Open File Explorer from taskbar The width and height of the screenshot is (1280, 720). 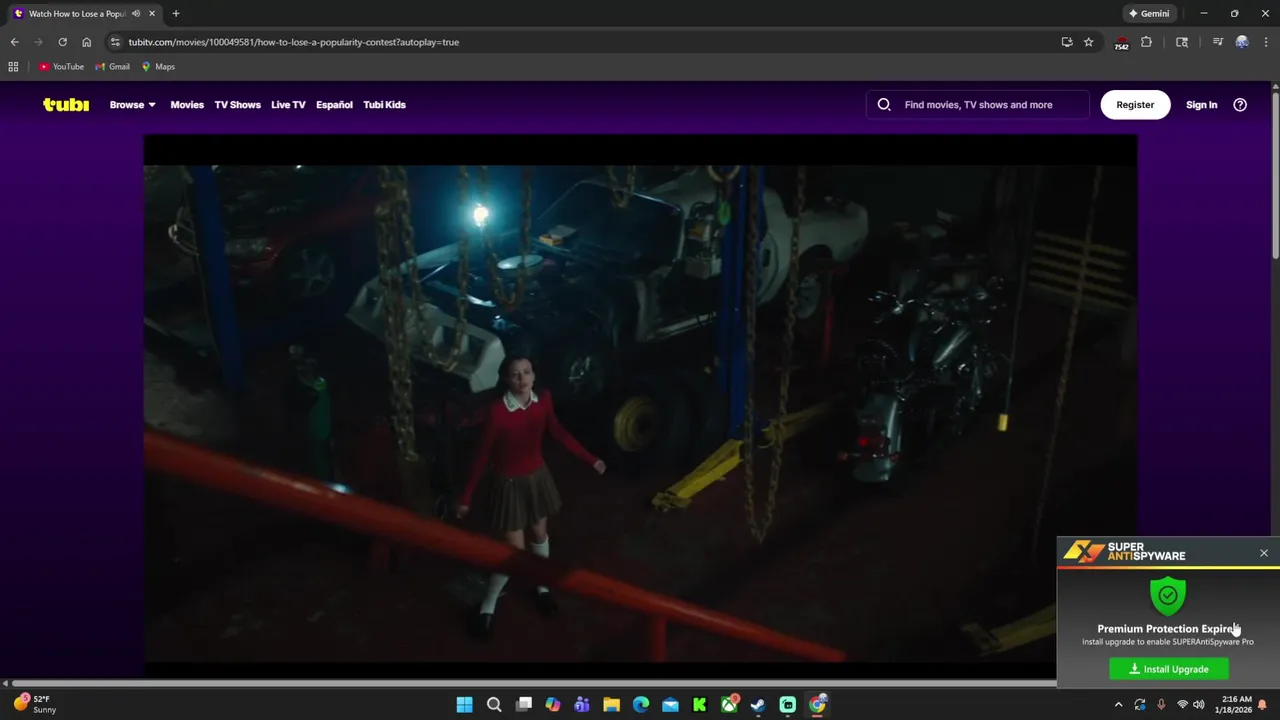click(611, 705)
